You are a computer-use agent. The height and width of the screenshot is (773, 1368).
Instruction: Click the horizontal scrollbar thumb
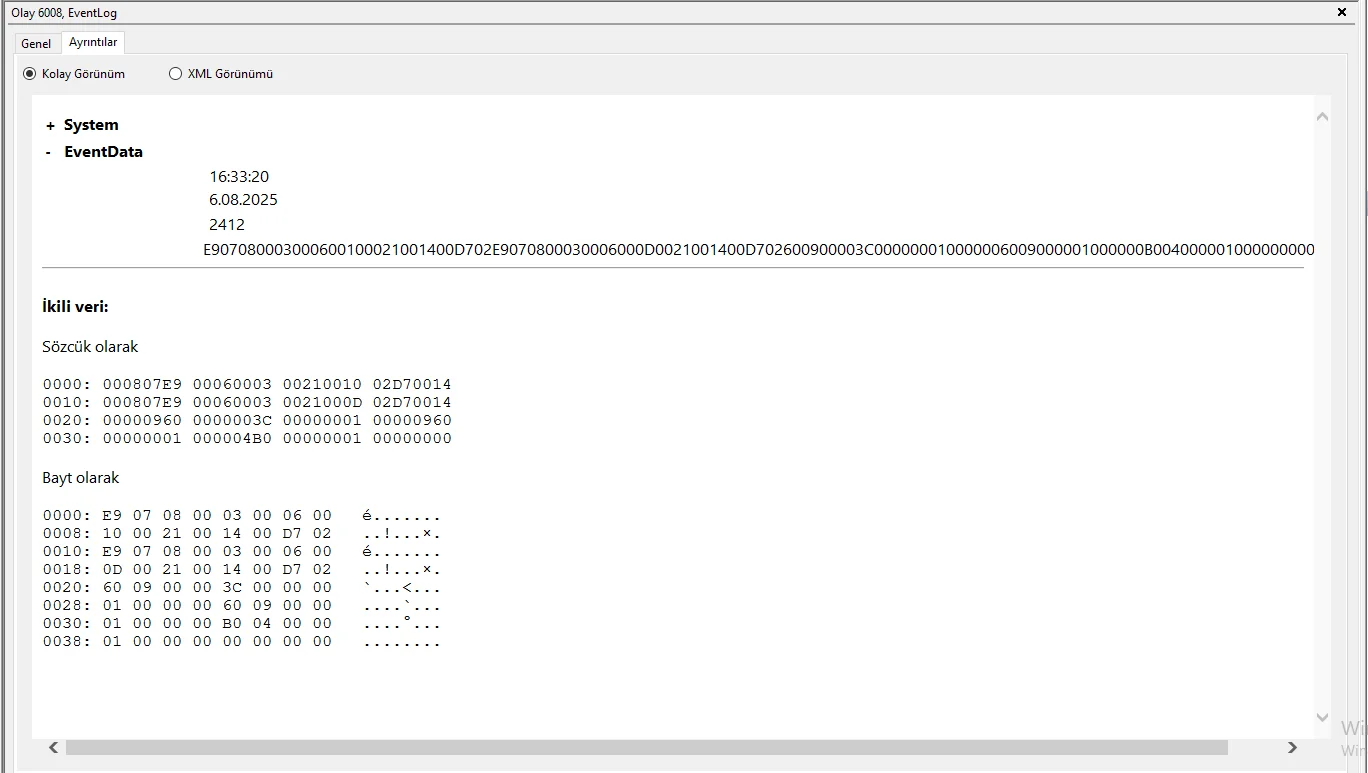(646, 747)
